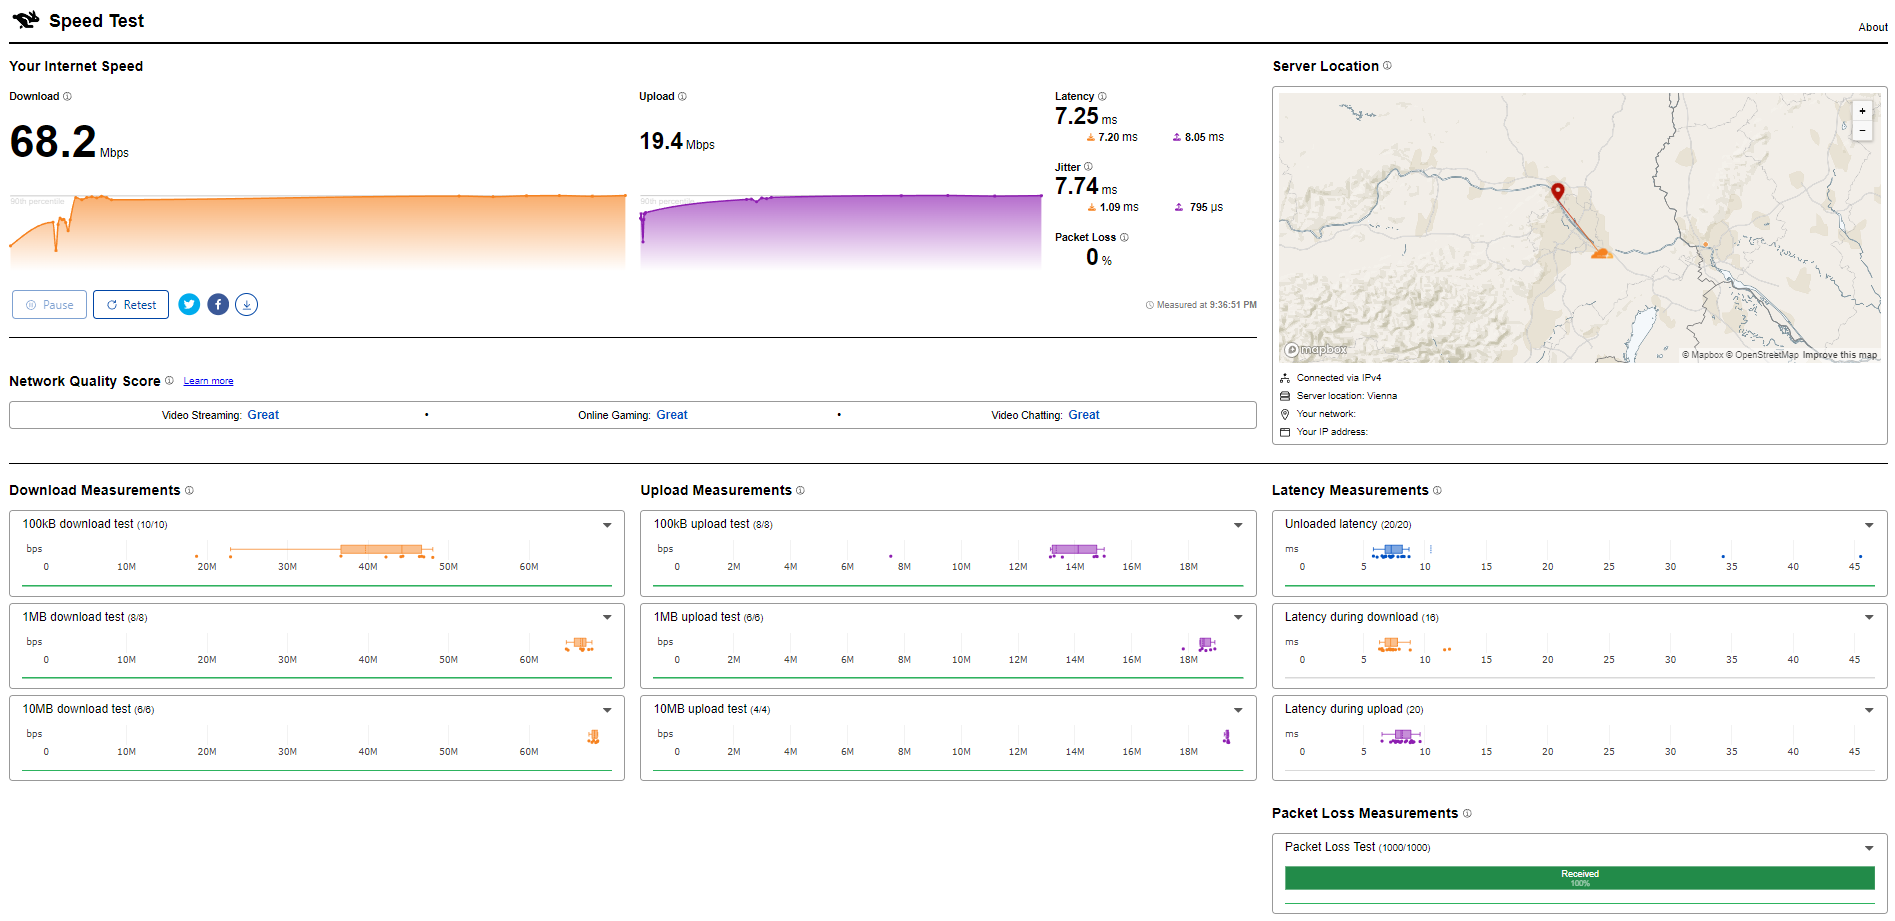
Task: Click the Retest button
Action: tap(130, 304)
